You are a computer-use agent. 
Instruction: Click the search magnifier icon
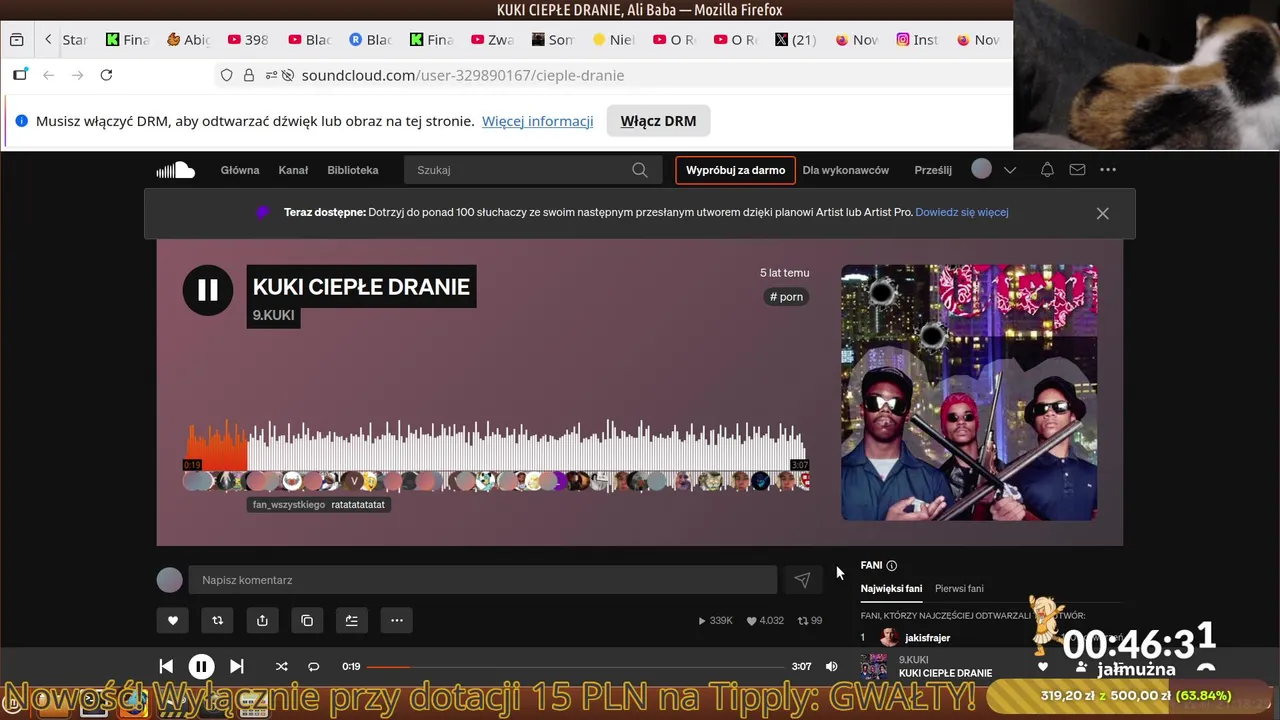(640, 170)
